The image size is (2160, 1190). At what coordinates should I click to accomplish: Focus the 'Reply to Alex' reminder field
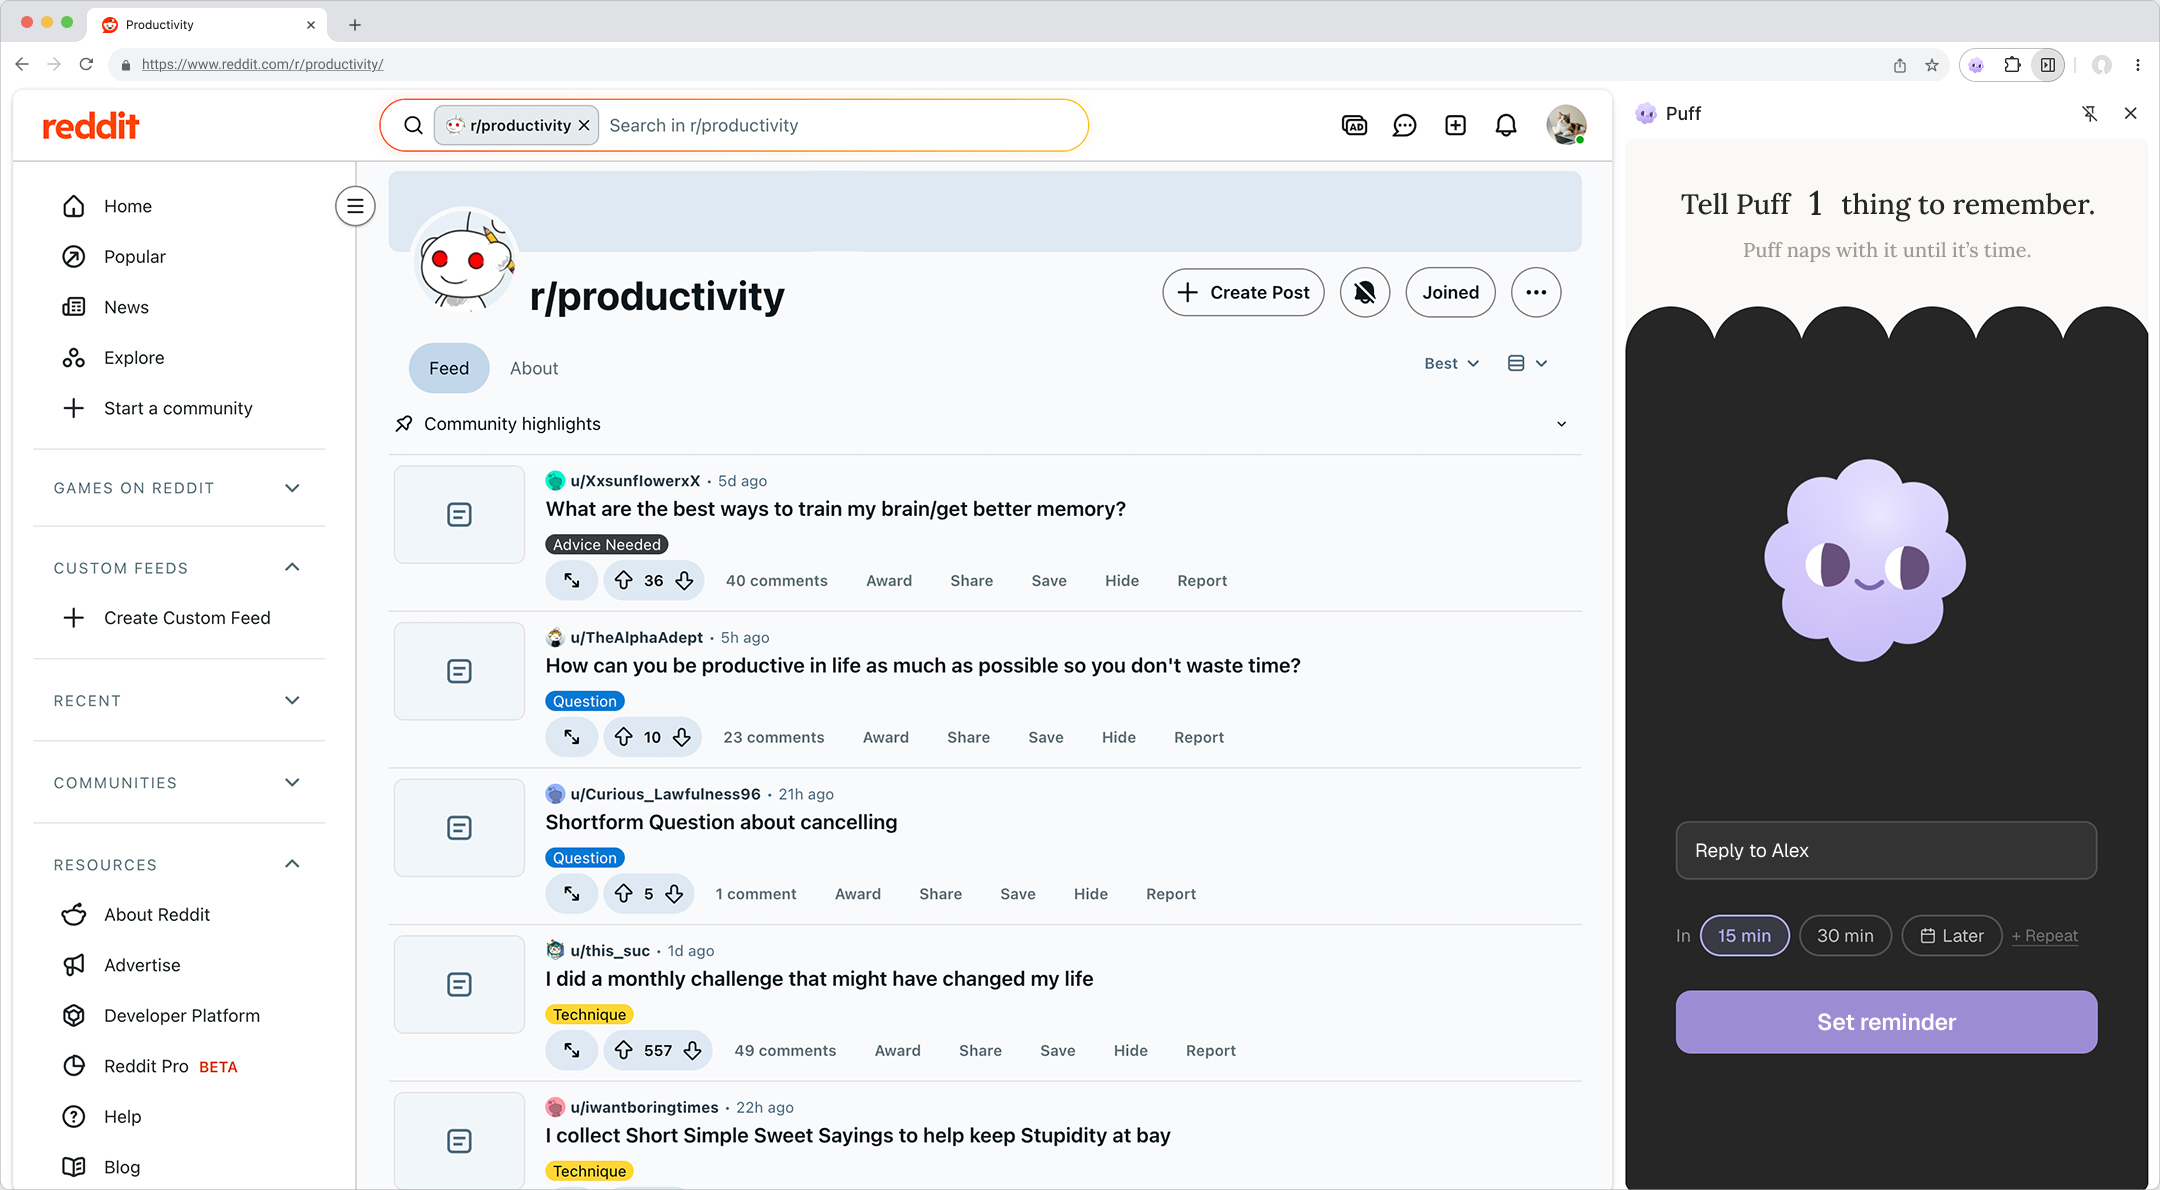pyautogui.click(x=1886, y=851)
